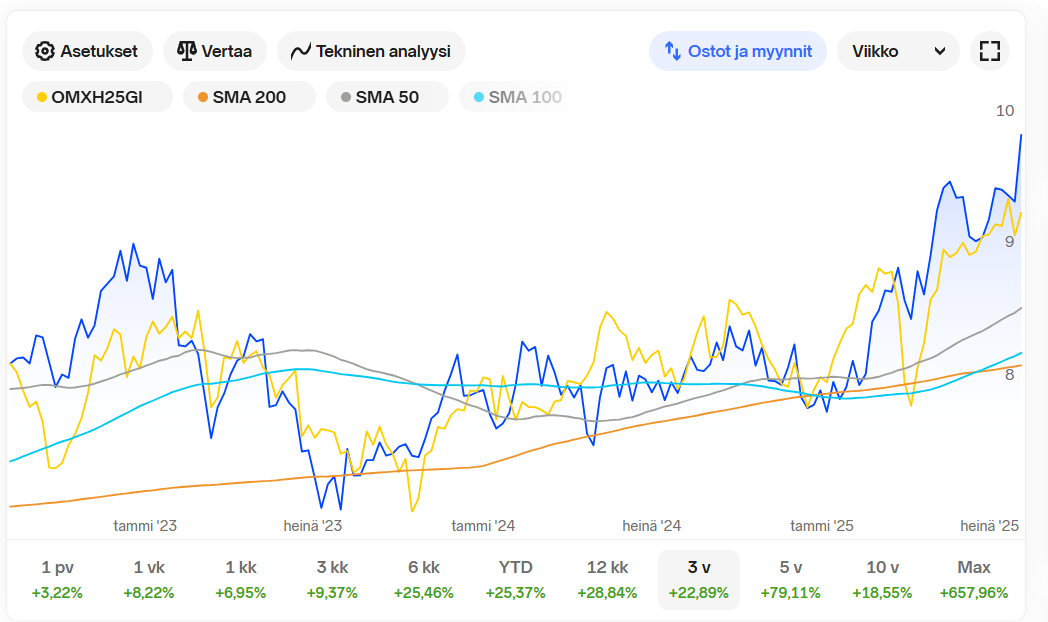
Task: Show the Max time range
Action: [x=973, y=579]
